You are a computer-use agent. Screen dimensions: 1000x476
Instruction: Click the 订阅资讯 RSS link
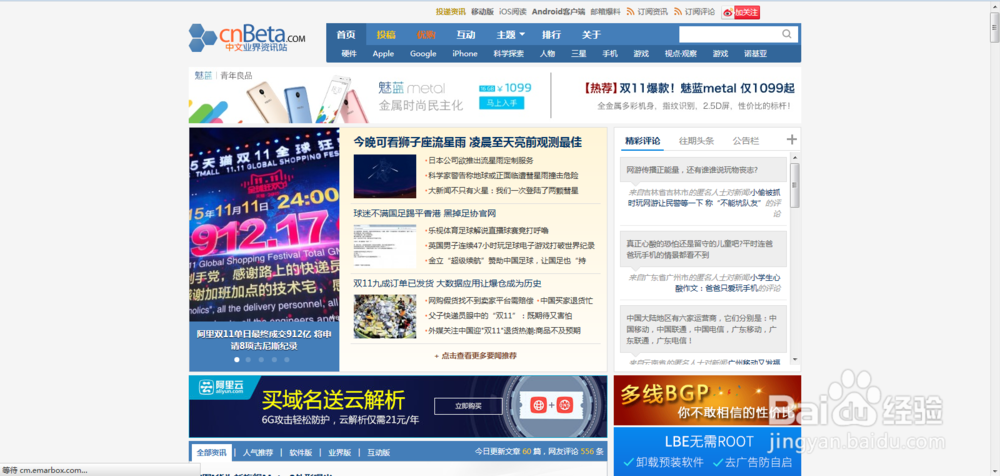pos(647,11)
